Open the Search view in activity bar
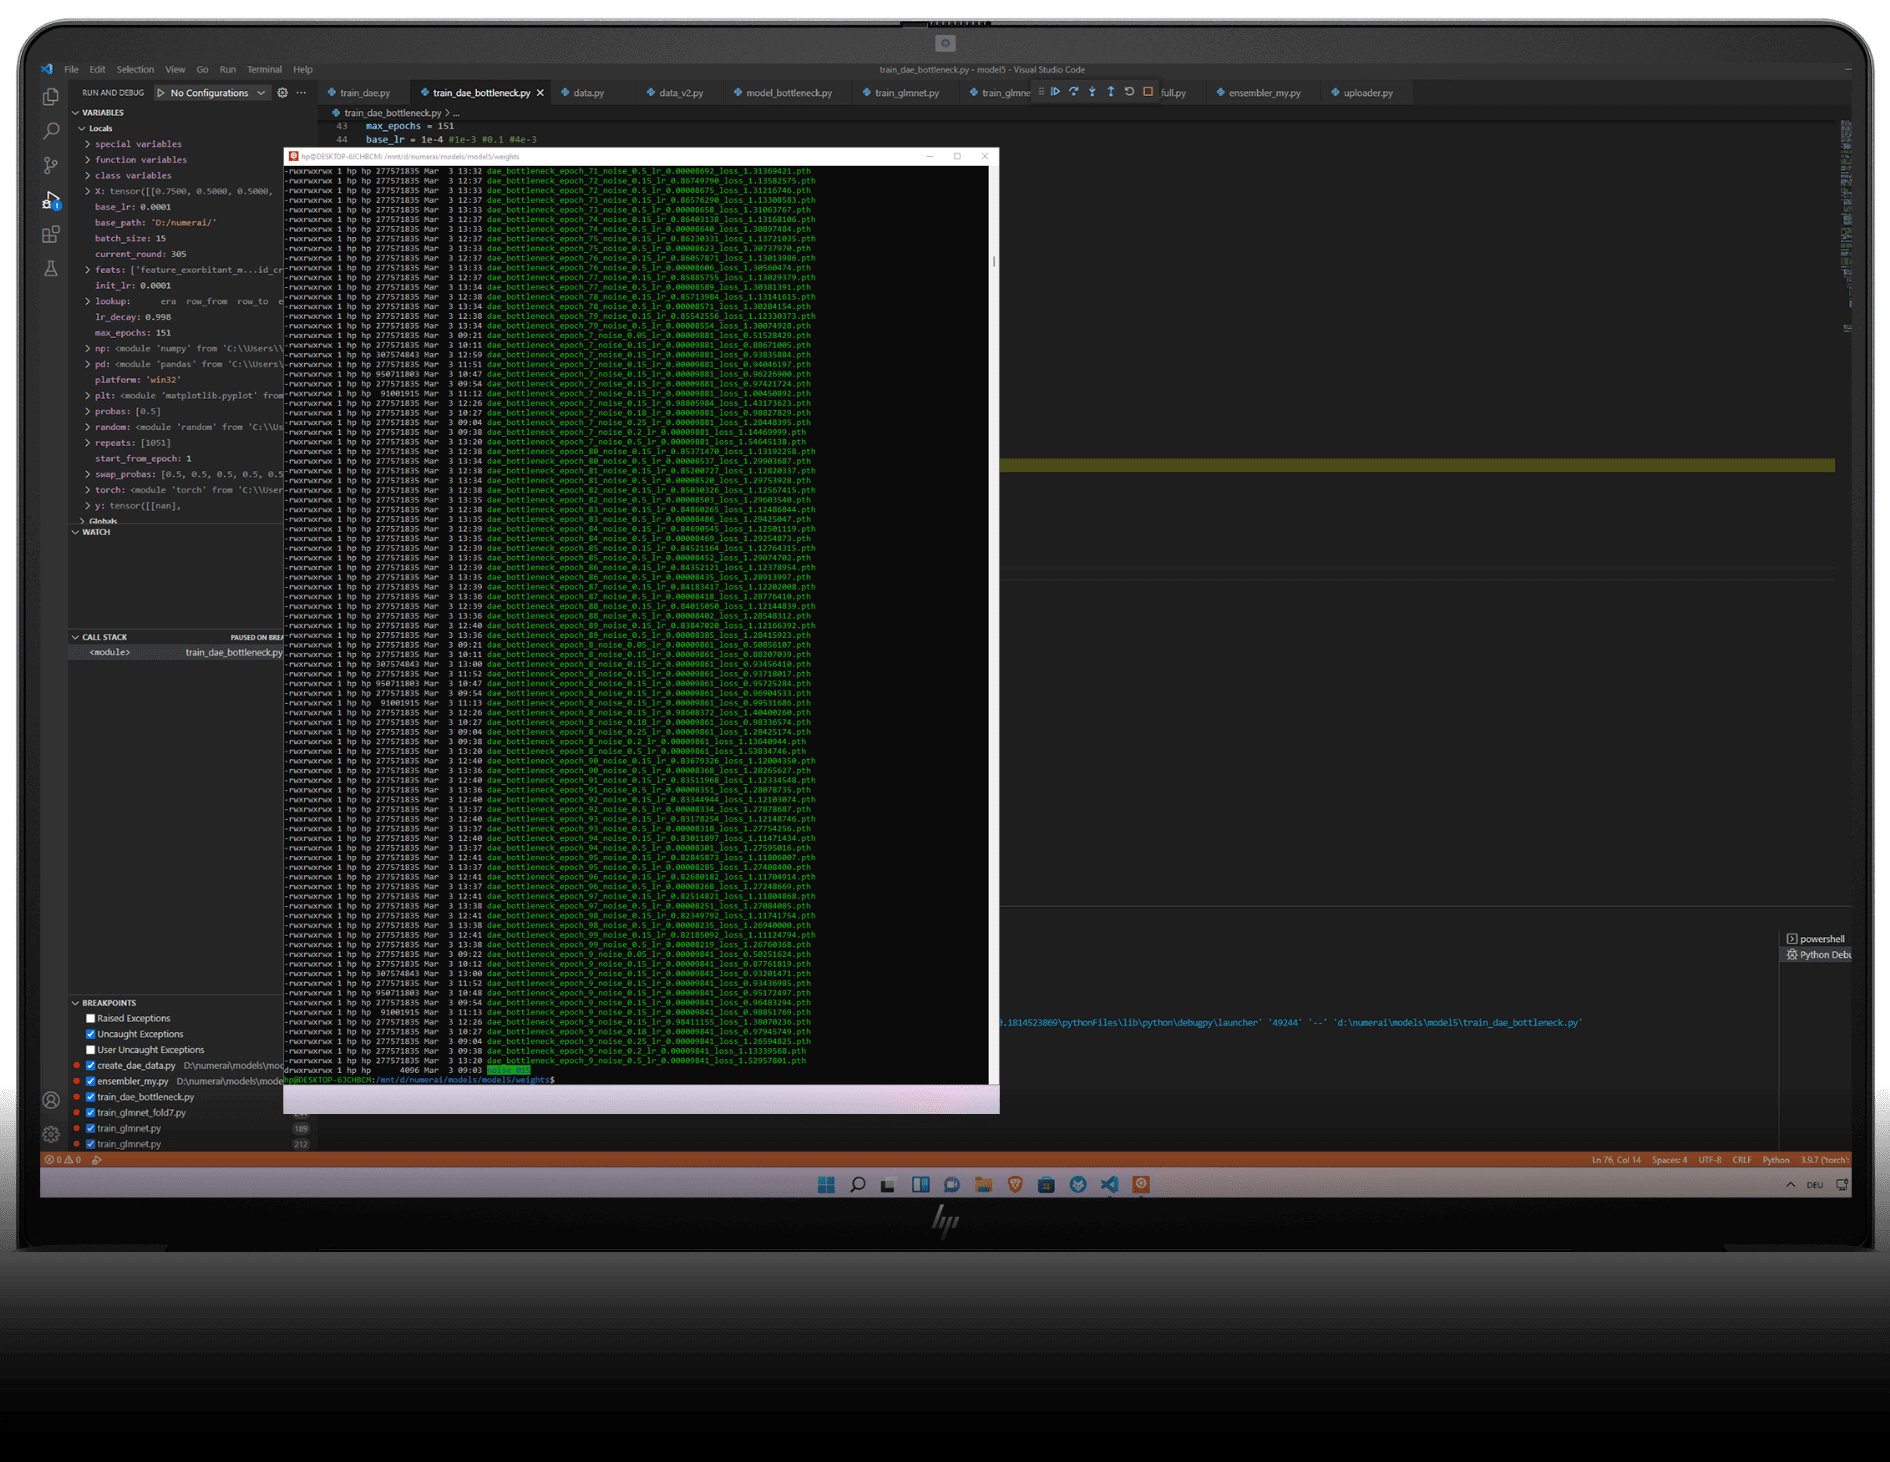 pos(51,131)
